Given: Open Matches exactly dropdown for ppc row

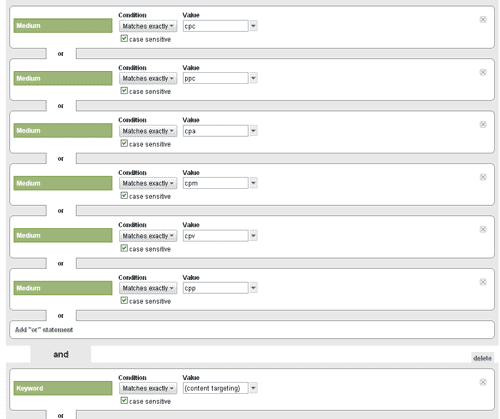Looking at the screenshot, I should coord(148,78).
